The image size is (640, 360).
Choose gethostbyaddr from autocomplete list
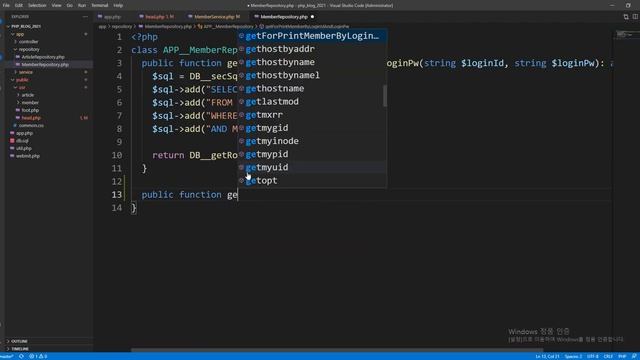[x=312, y=49]
